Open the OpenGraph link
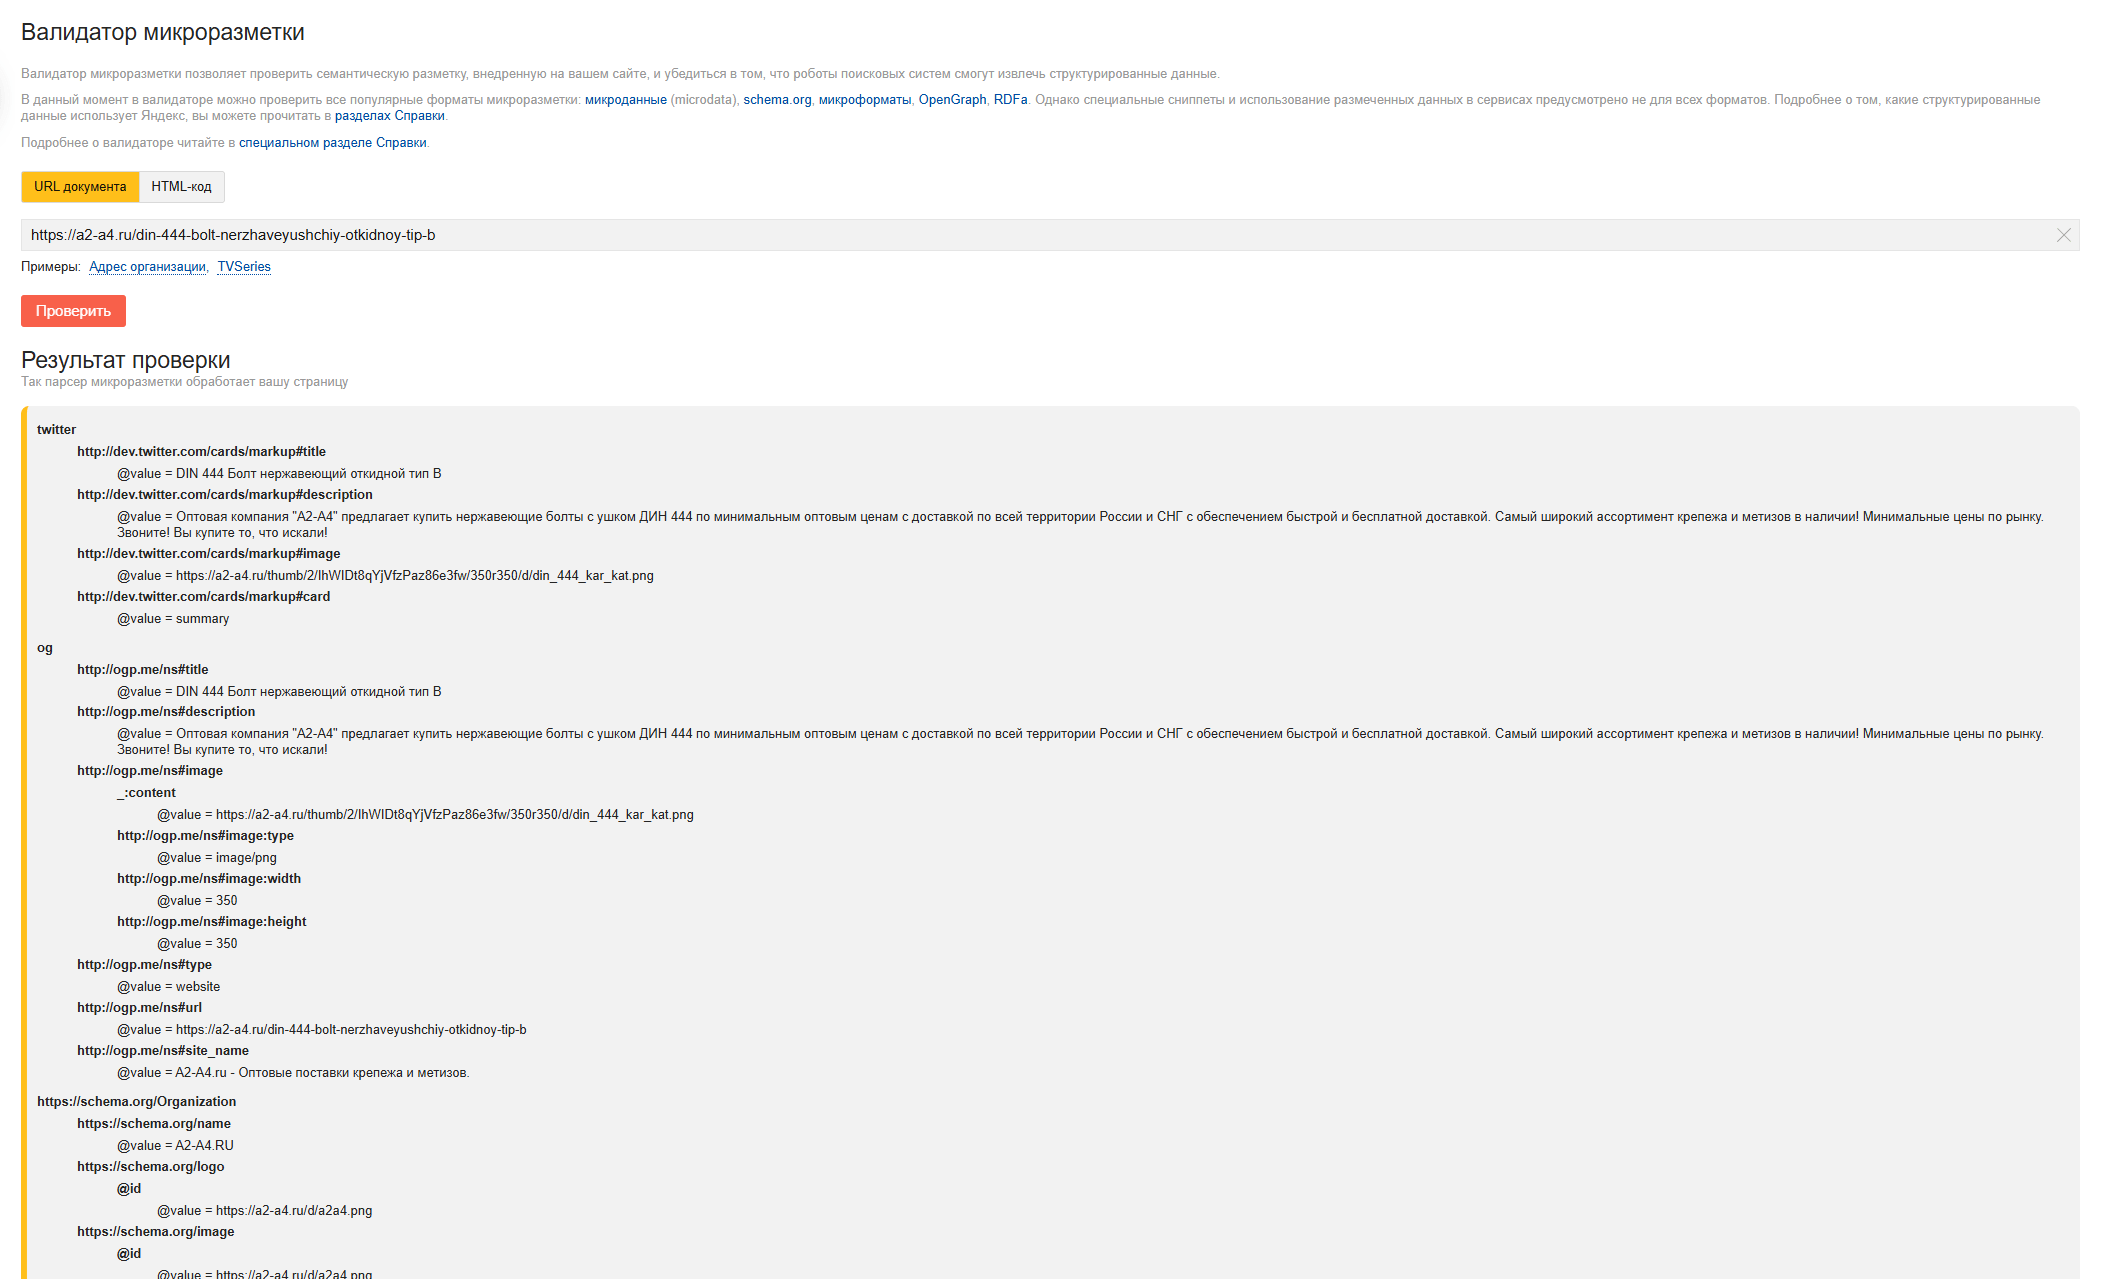The height and width of the screenshot is (1279, 2103). [952, 100]
